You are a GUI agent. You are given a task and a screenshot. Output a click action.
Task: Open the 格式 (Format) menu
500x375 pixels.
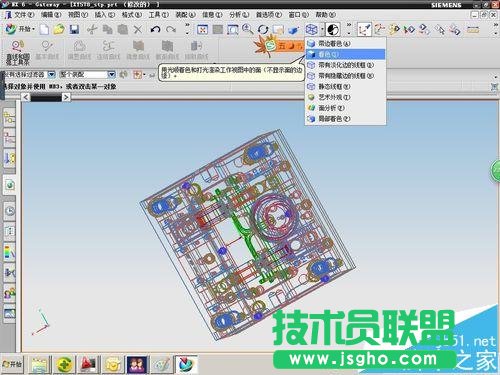pyautogui.click(x=131, y=15)
